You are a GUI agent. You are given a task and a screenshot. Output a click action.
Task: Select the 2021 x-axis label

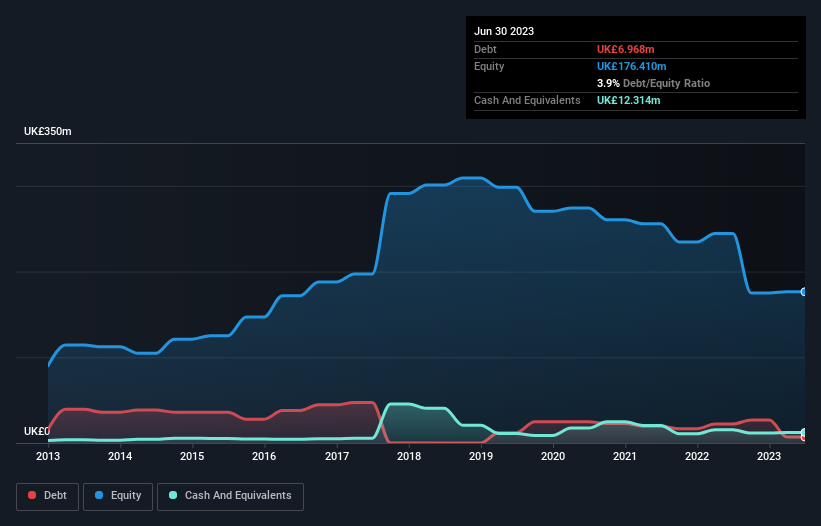pyautogui.click(x=625, y=456)
